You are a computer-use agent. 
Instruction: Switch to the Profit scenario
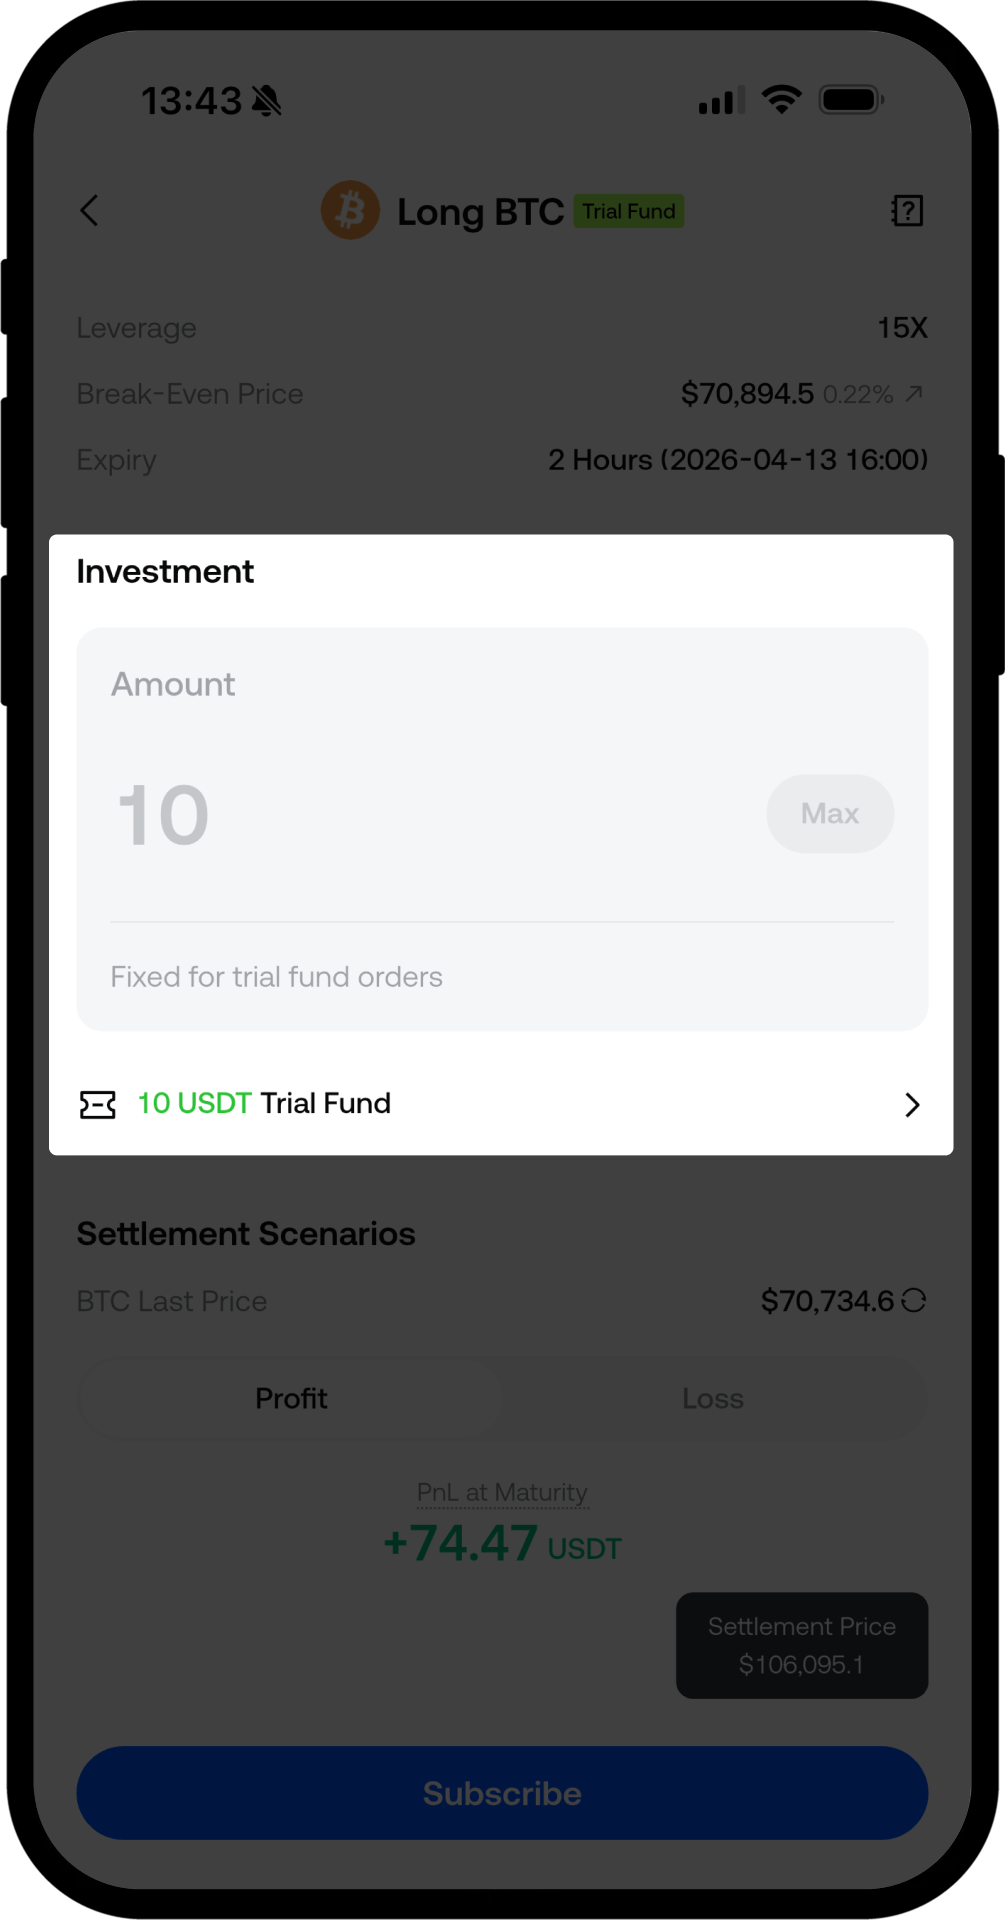[x=291, y=1398]
